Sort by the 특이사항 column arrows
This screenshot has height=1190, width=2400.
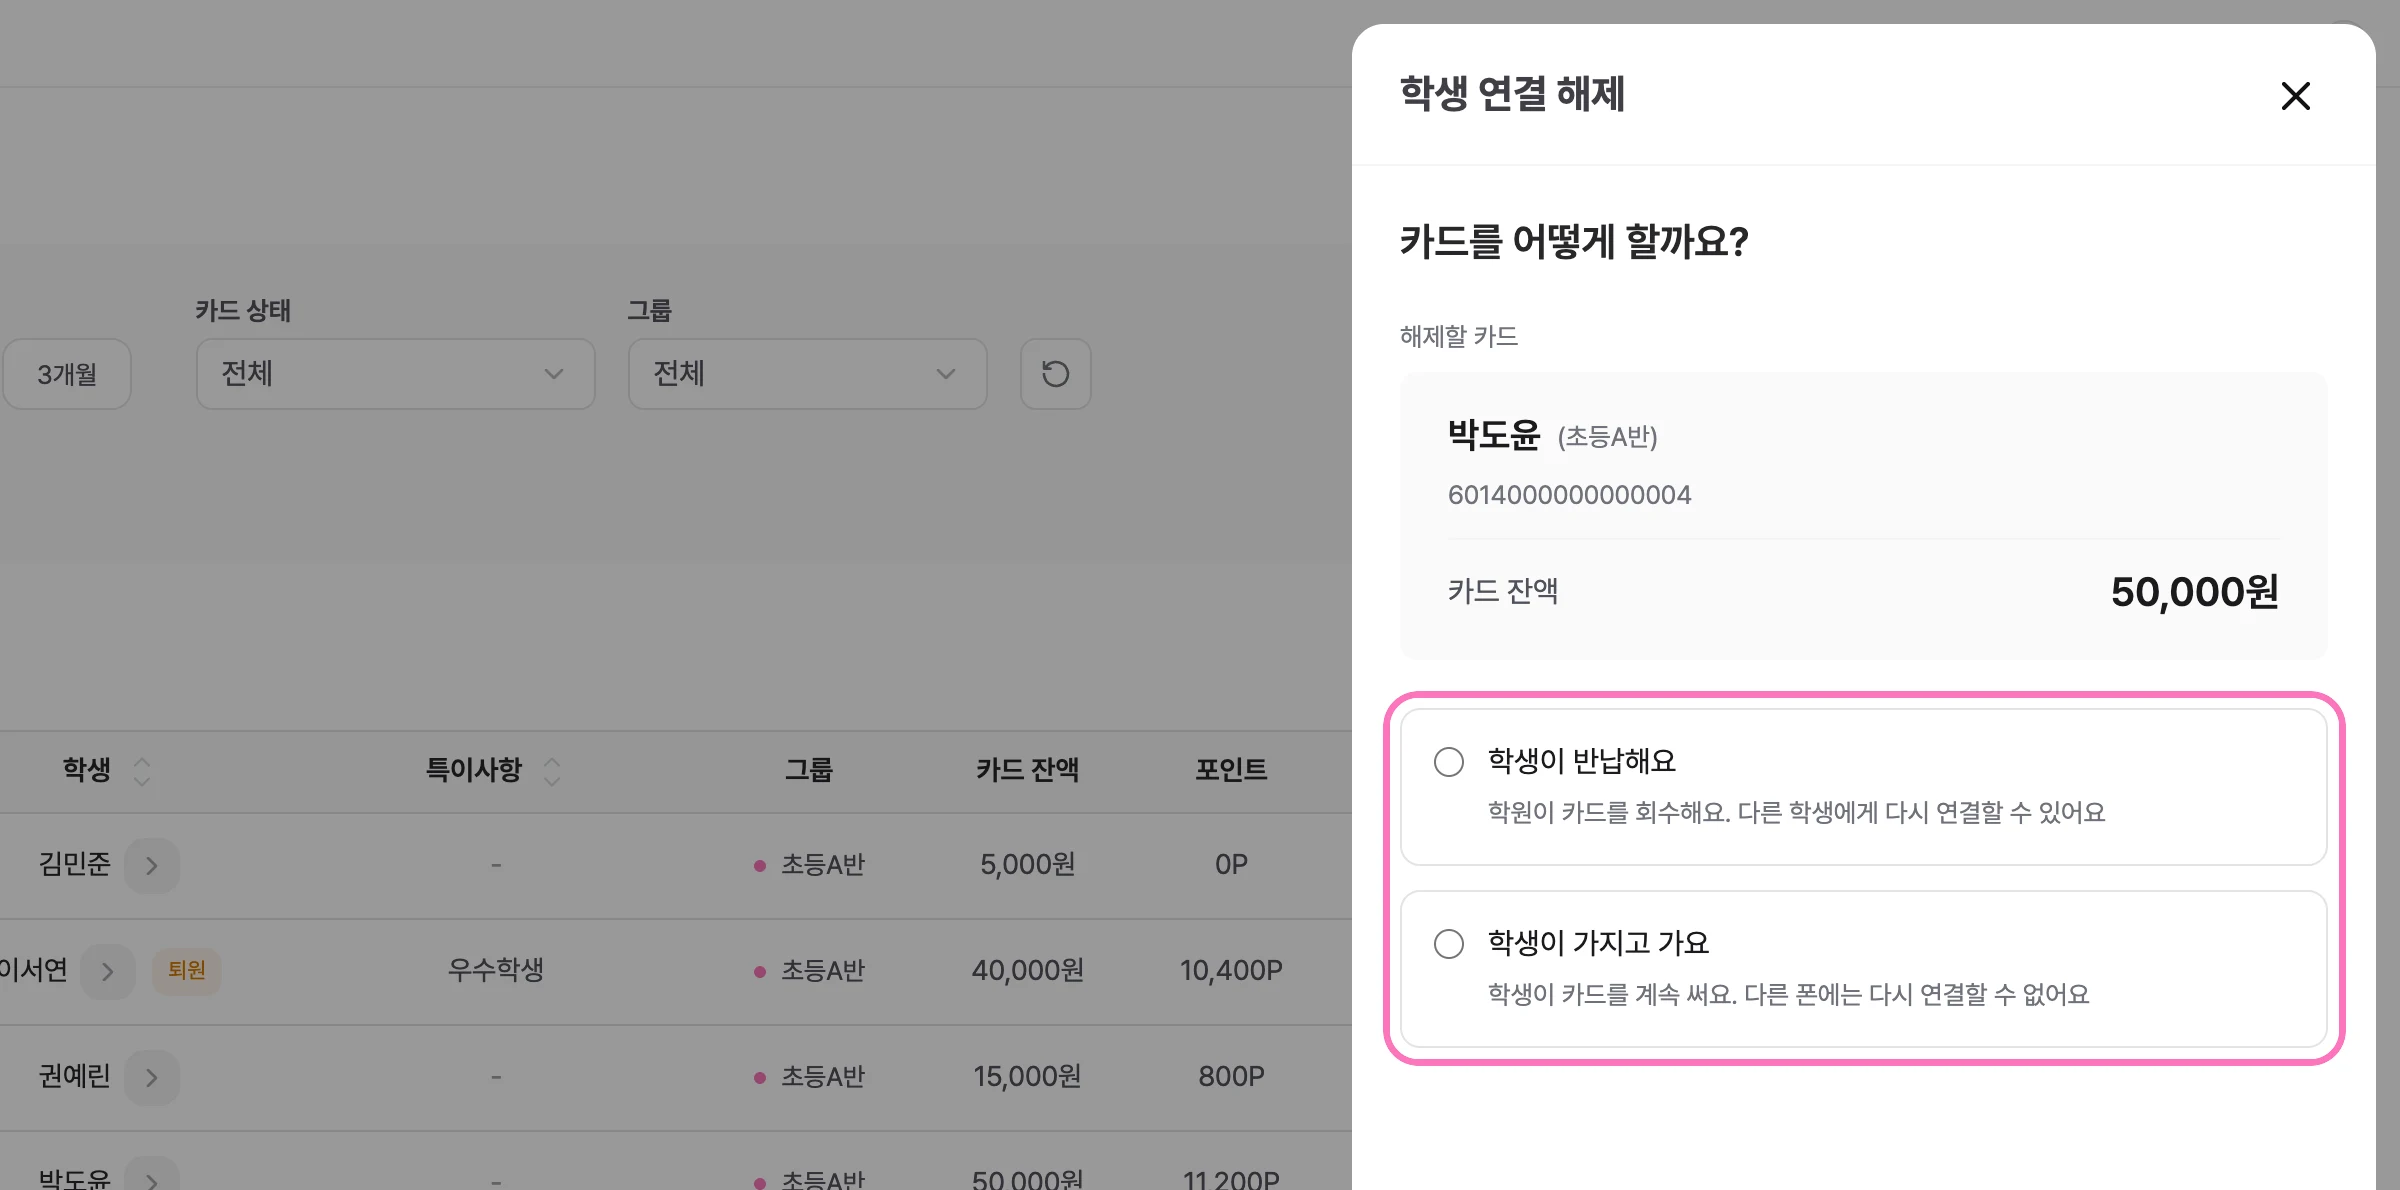pos(552,771)
